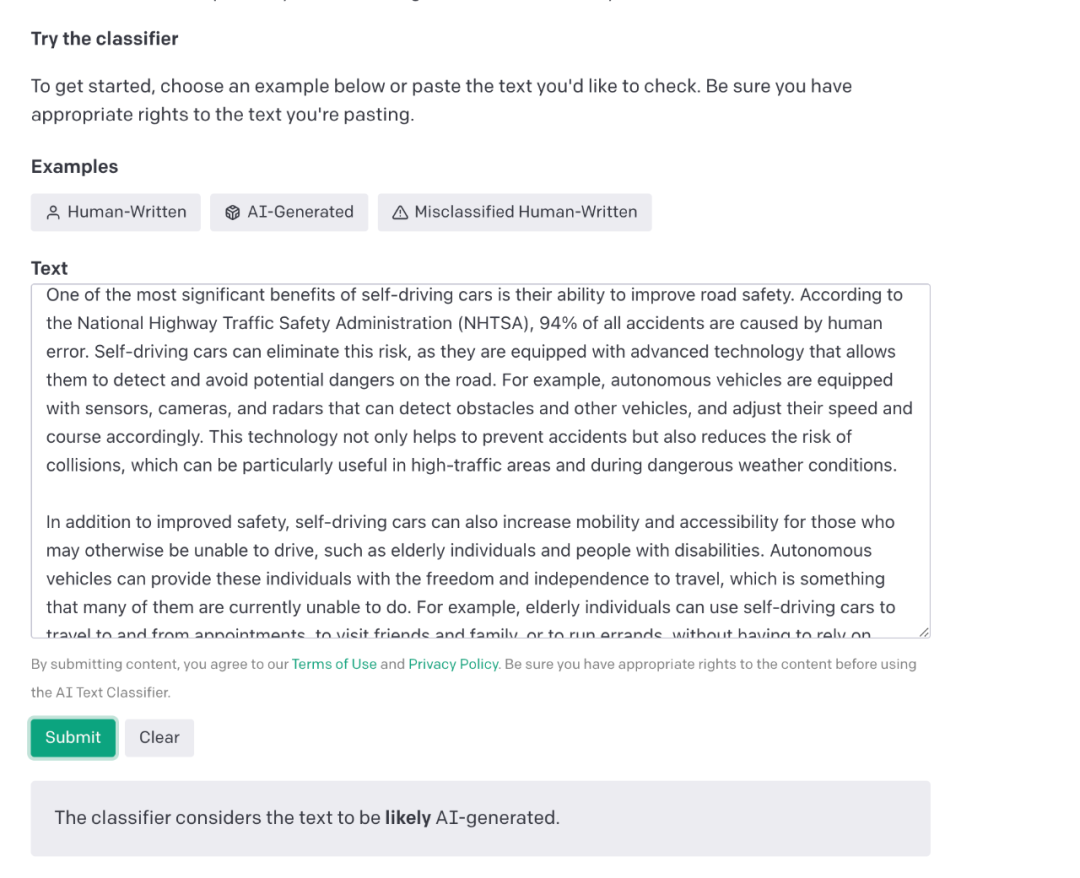Click the text area resize handle corner
This screenshot has width=1080, height=878.
[x=924, y=632]
